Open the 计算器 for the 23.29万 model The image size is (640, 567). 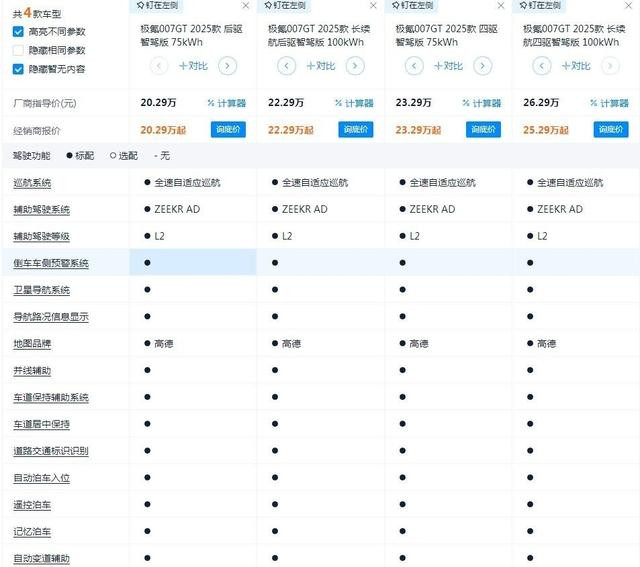pos(482,103)
